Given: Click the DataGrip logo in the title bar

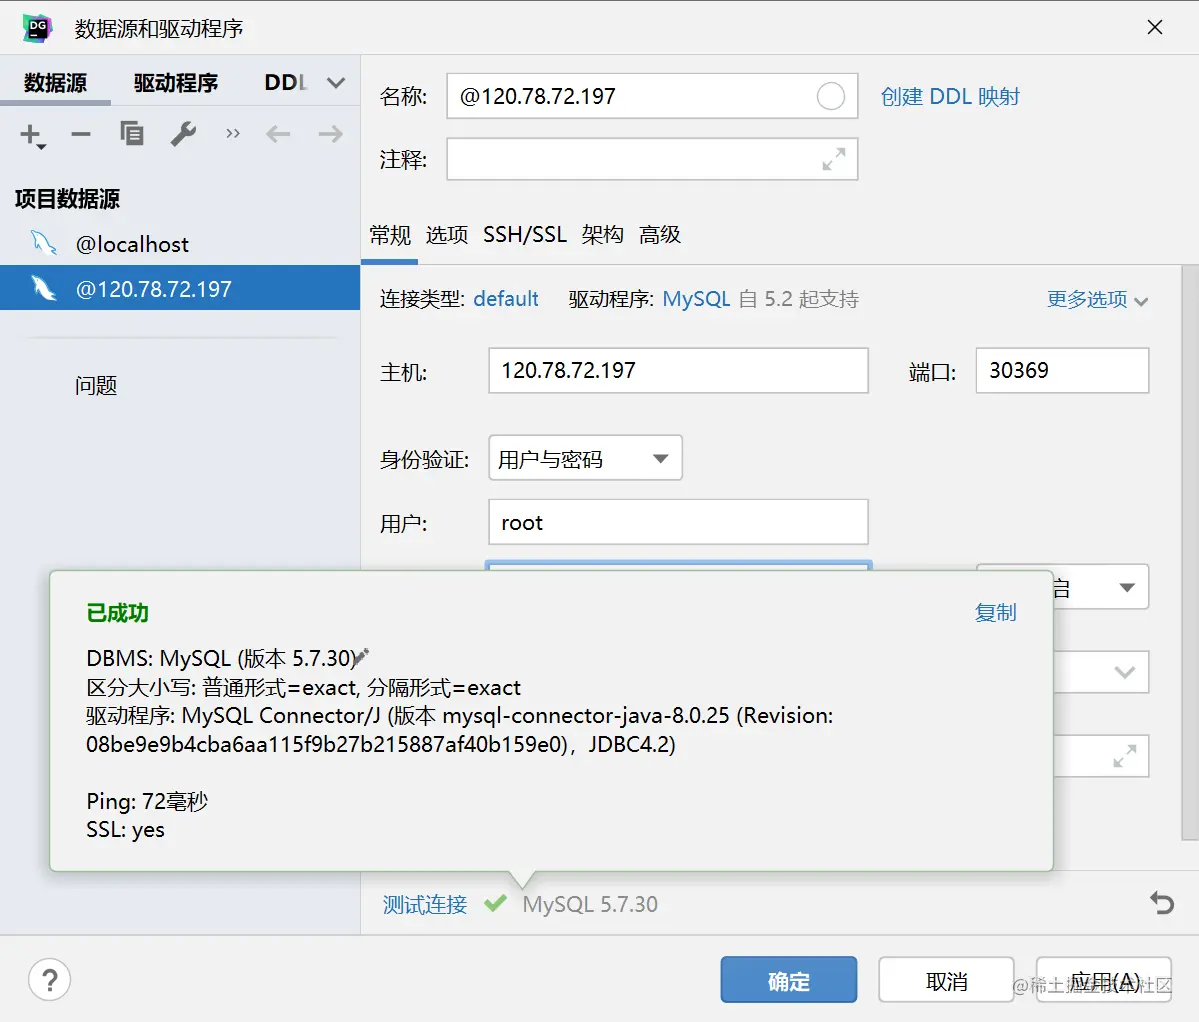Looking at the screenshot, I should pos(37,28).
